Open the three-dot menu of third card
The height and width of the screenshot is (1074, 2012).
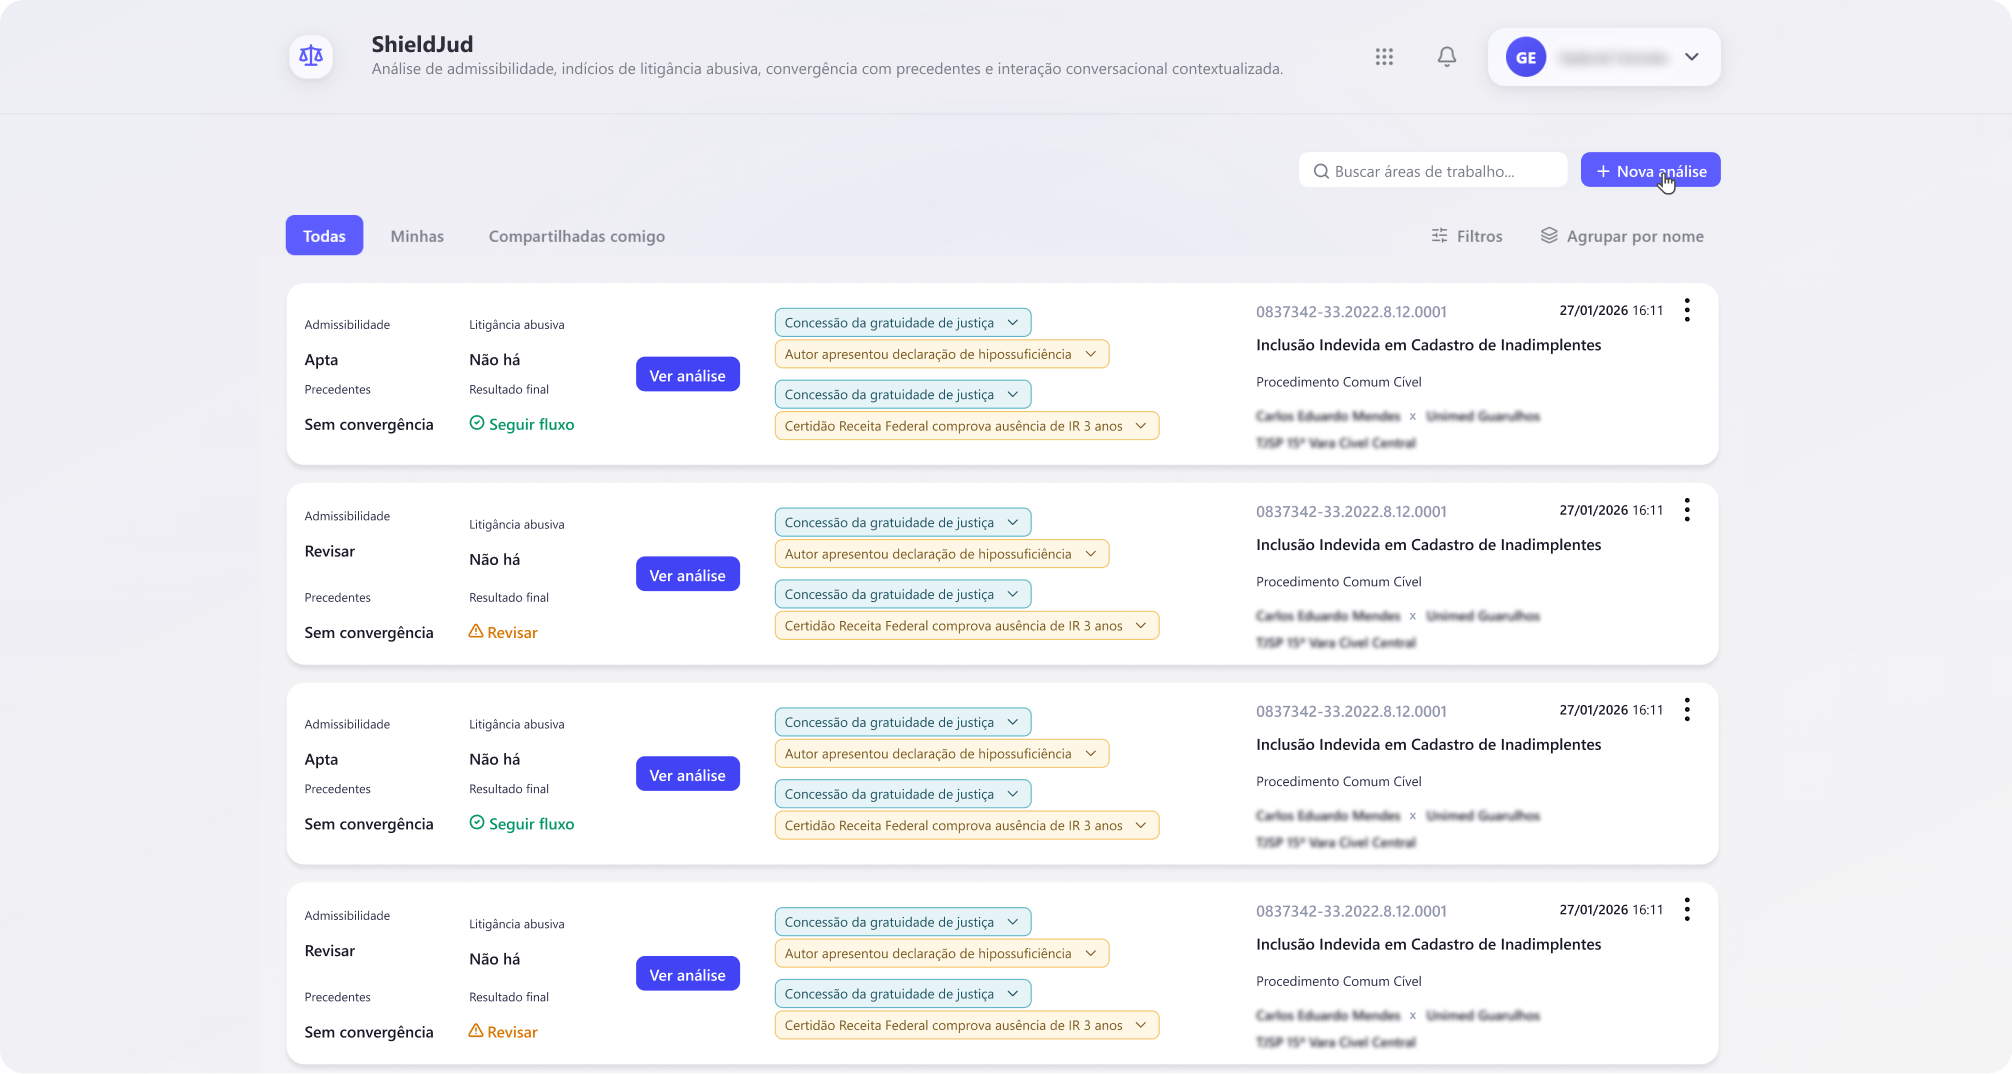coord(1687,710)
